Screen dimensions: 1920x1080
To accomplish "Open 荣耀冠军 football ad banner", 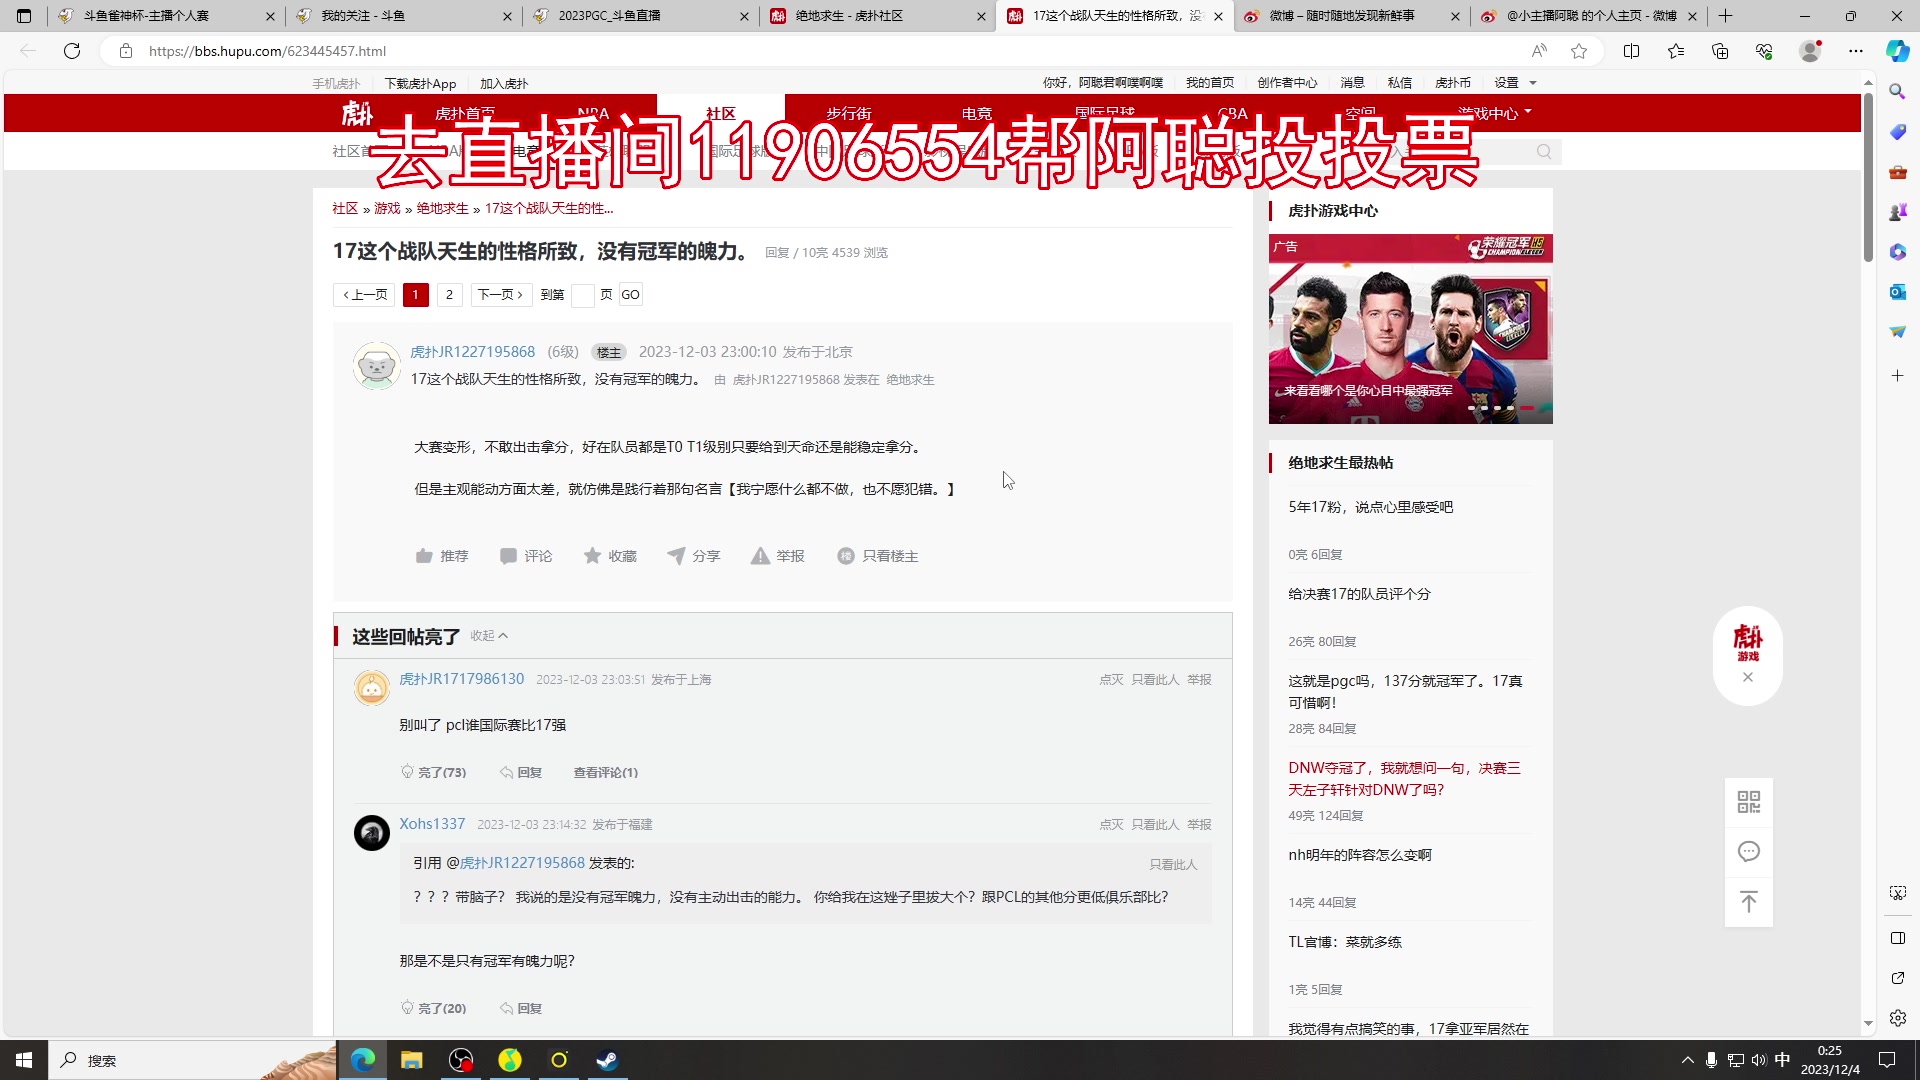I will (1410, 329).
